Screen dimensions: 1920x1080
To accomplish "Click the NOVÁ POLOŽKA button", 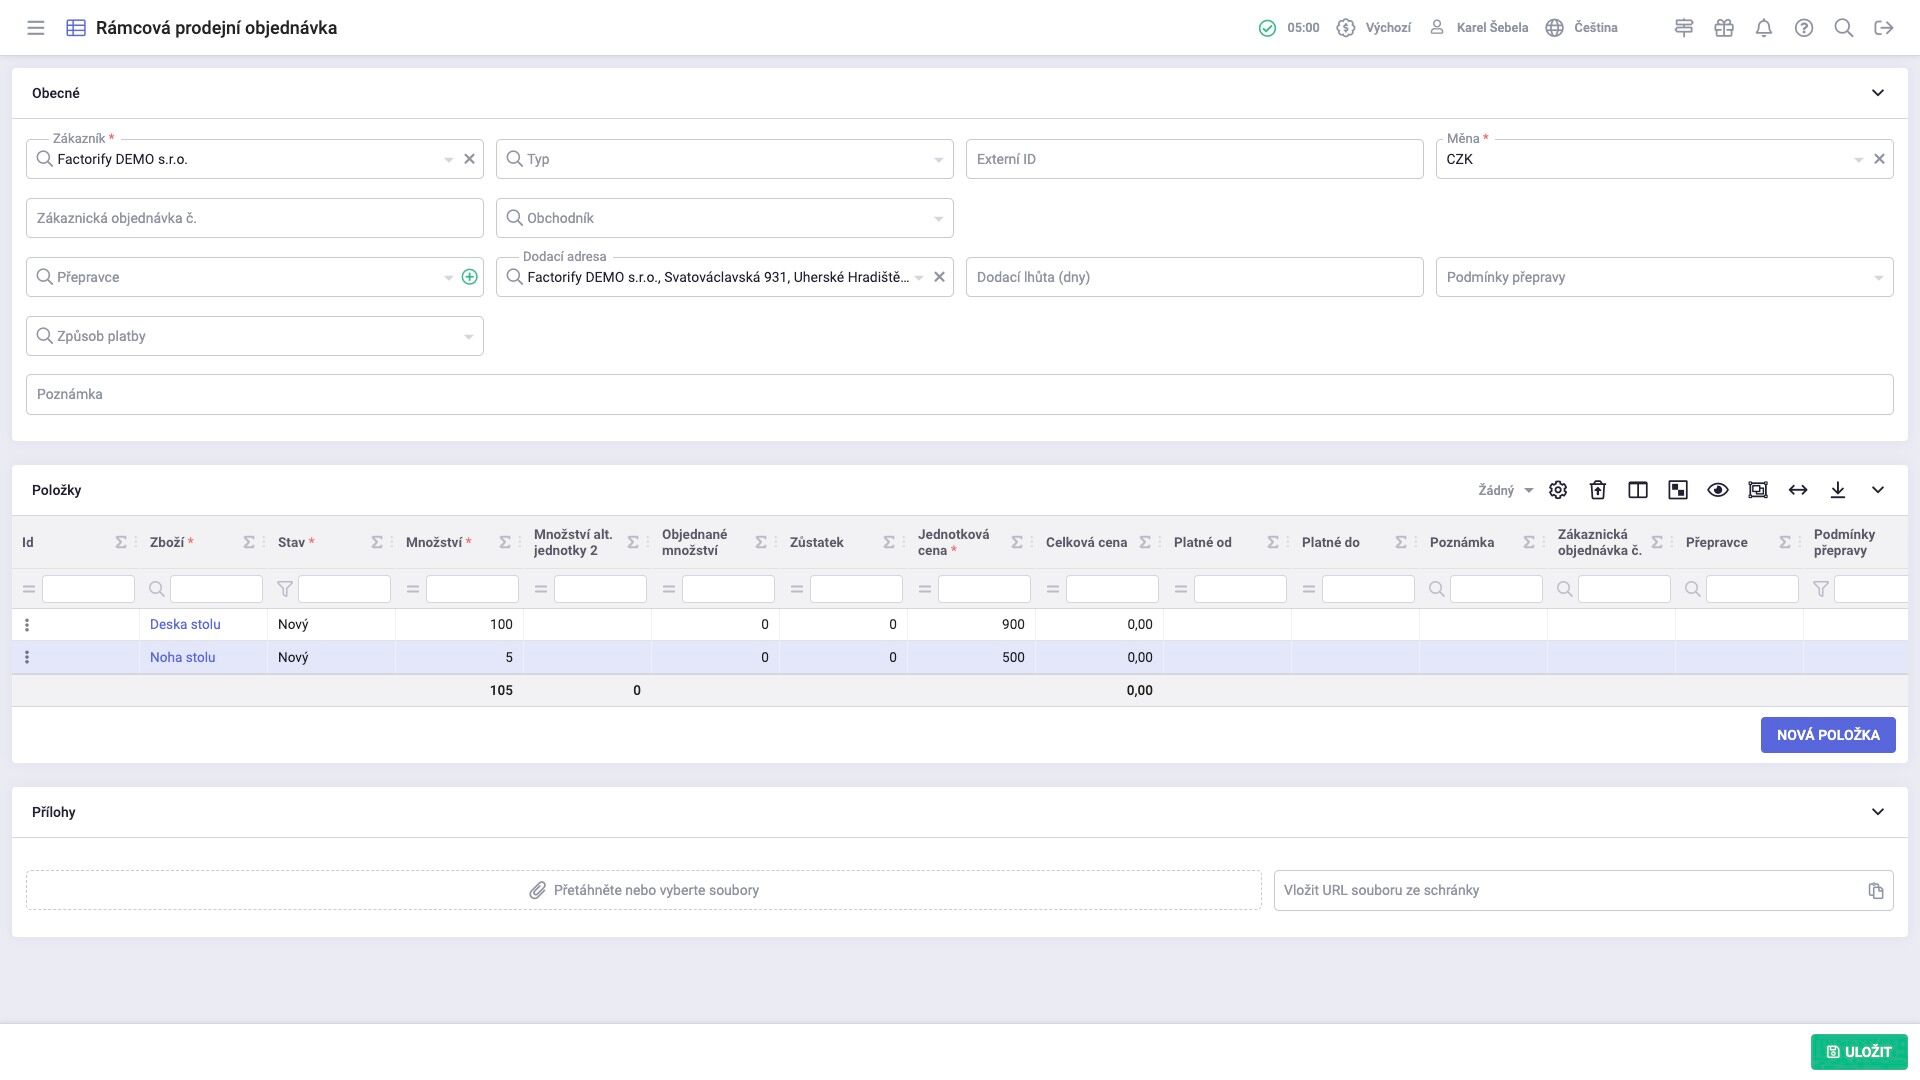I will 1827,735.
